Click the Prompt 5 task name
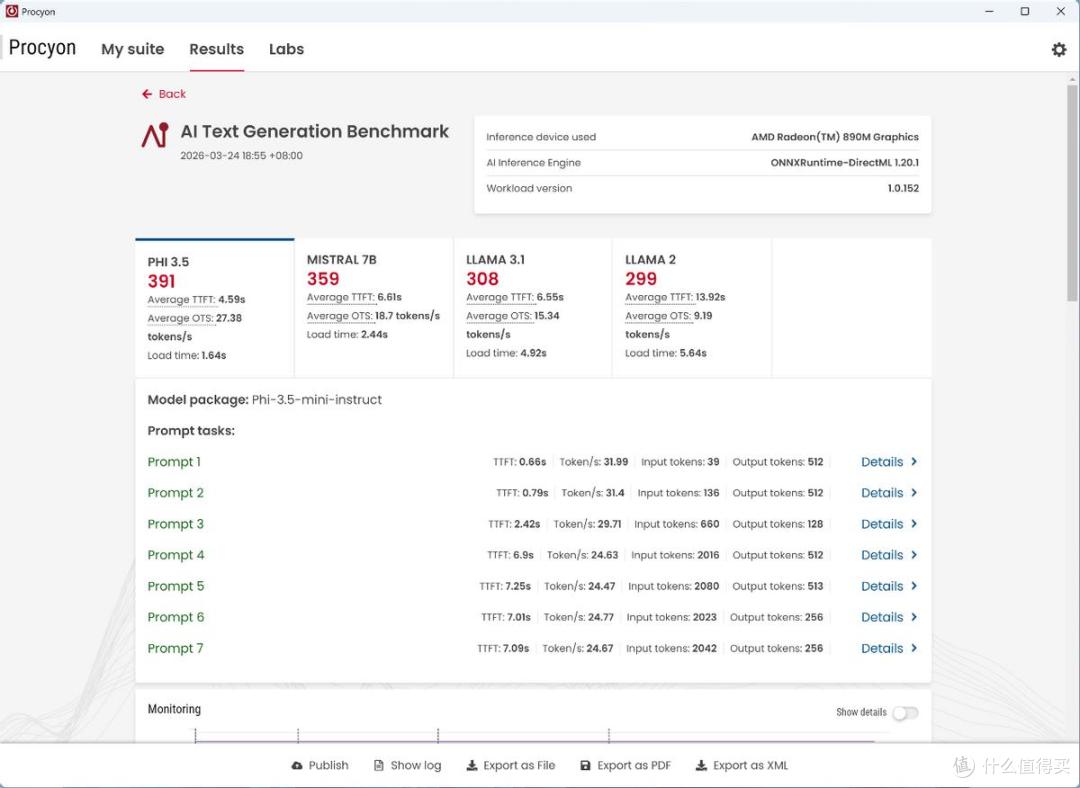Screen dimensions: 1080x788 click(176, 585)
